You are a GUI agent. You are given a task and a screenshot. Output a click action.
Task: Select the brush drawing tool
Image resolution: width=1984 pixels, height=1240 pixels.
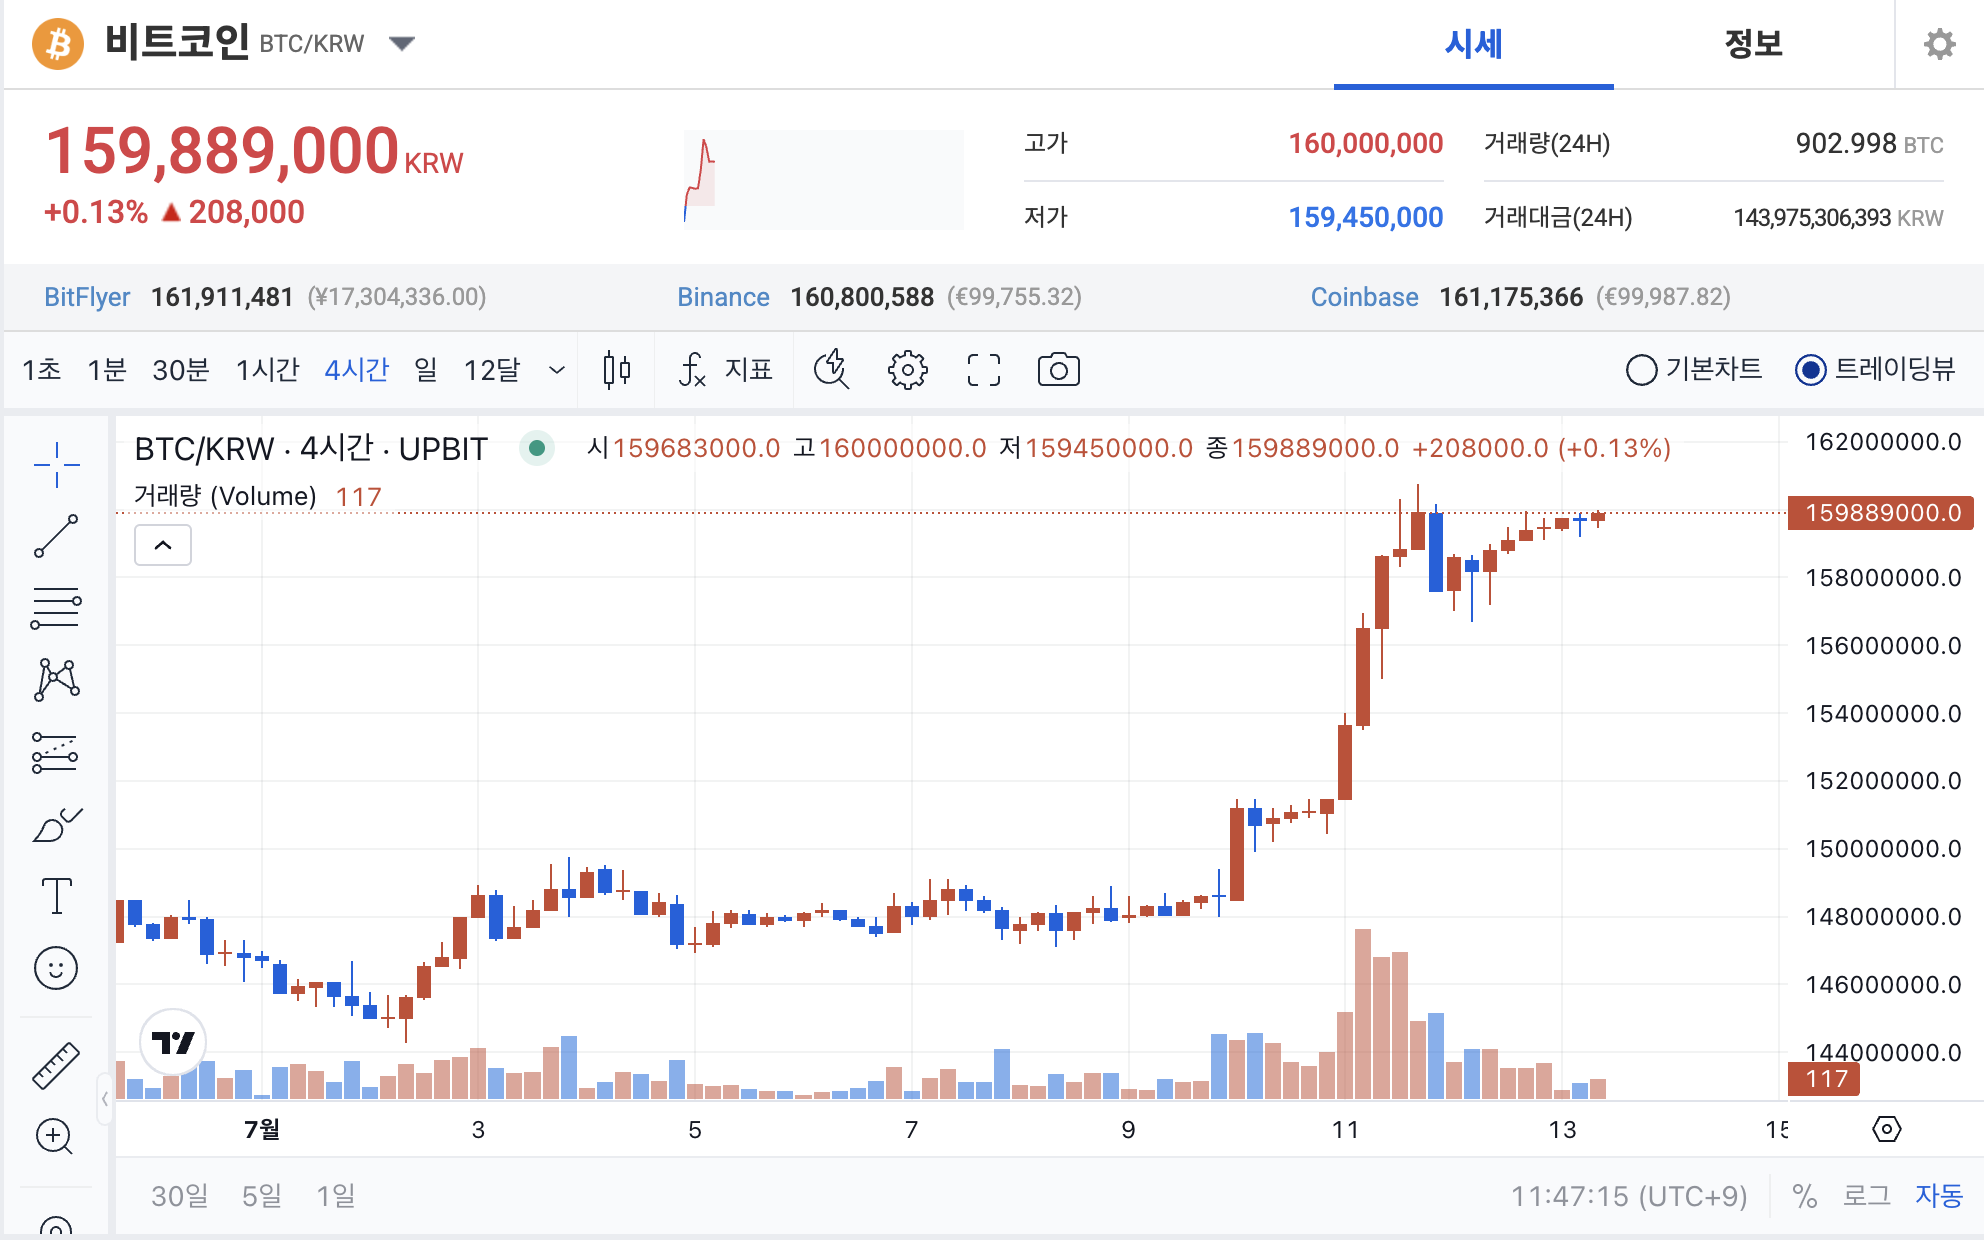pyautogui.click(x=56, y=826)
